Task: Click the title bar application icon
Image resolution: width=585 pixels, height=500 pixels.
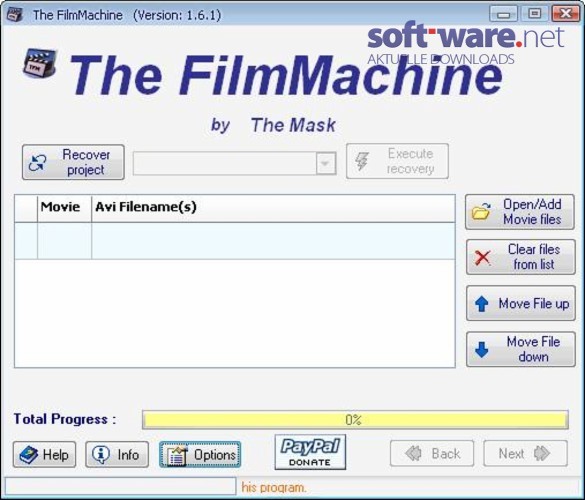Action: point(15,14)
